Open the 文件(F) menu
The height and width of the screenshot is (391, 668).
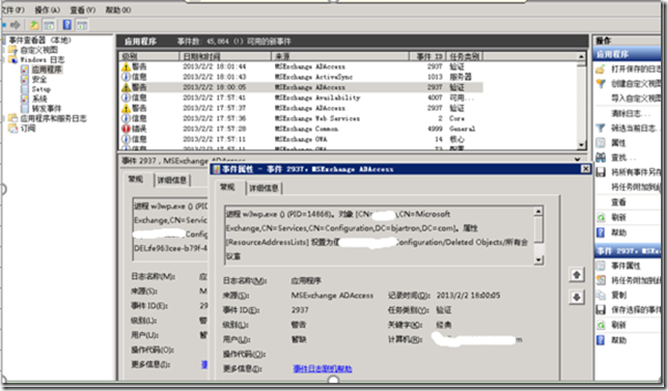tap(13, 10)
